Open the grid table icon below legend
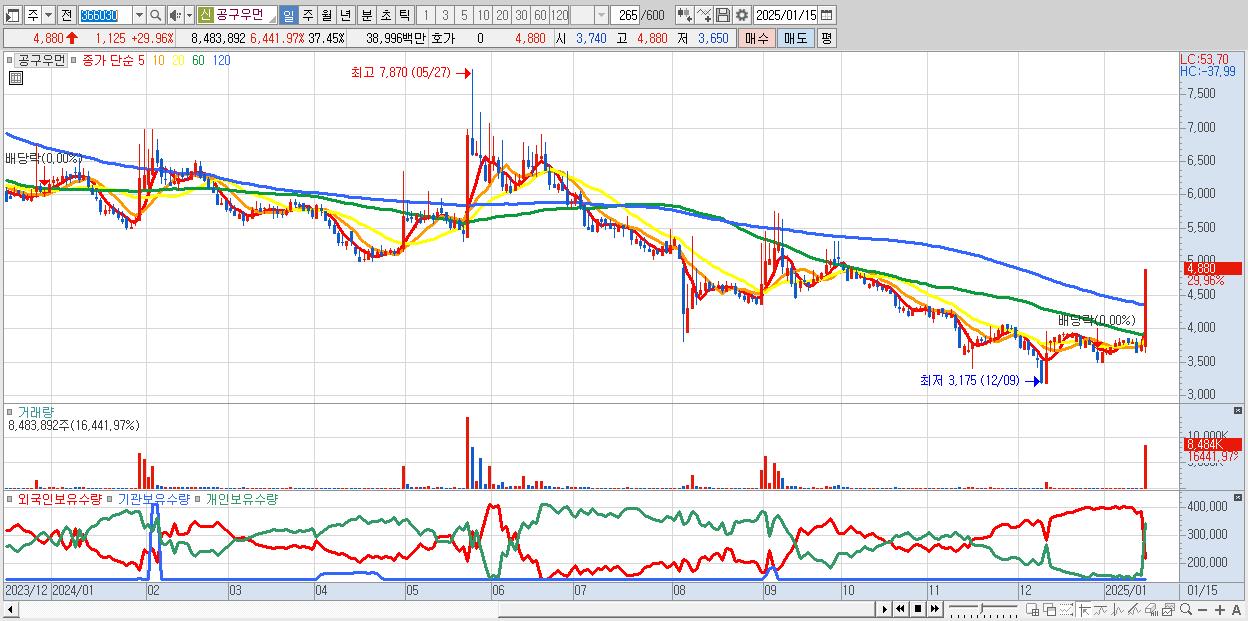This screenshot has height=621, width=1248. pos(15,78)
